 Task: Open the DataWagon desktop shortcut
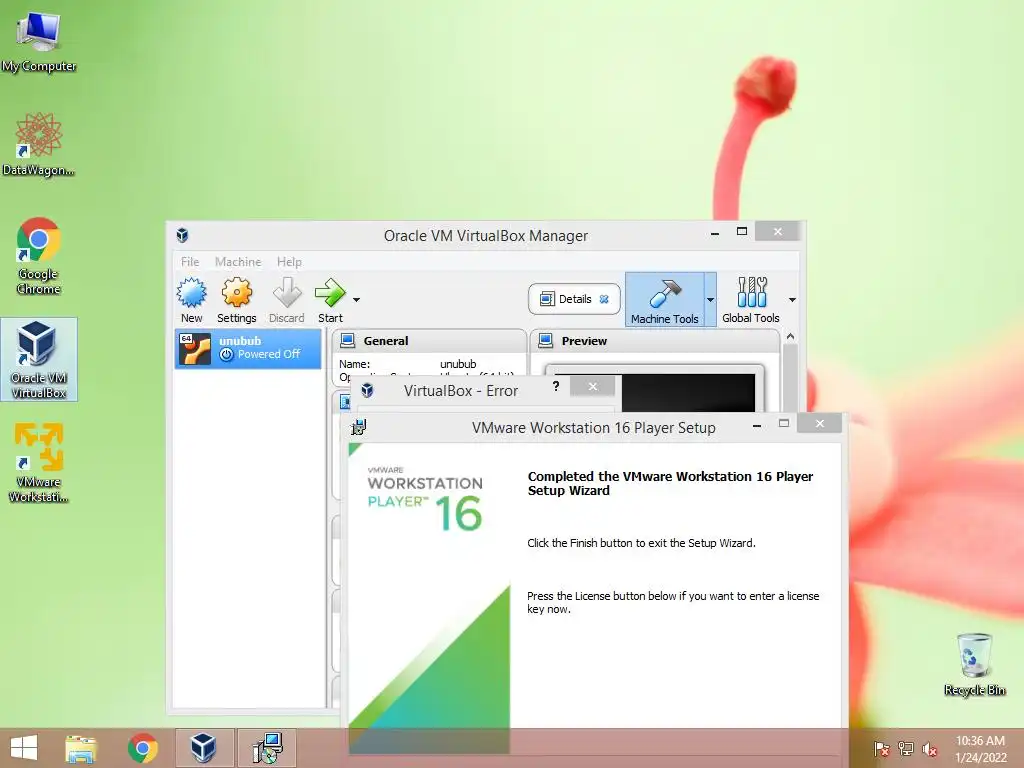39,144
